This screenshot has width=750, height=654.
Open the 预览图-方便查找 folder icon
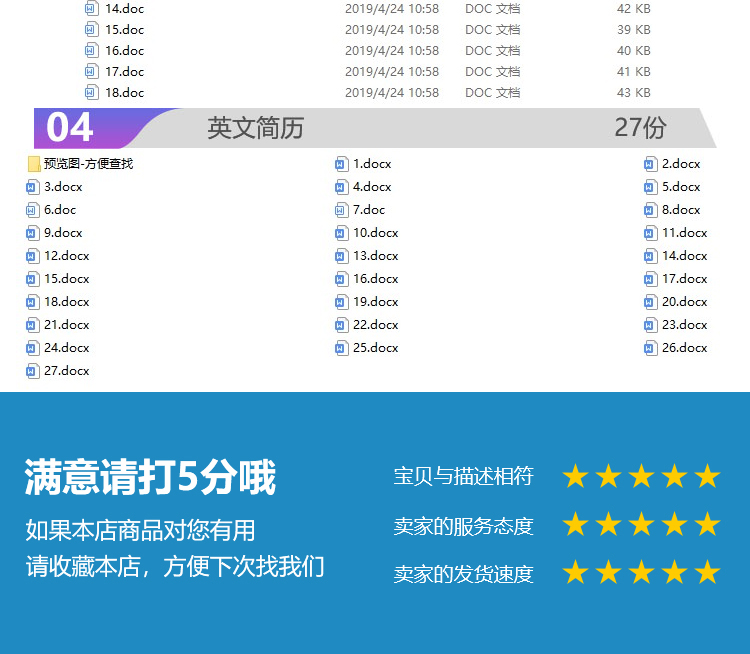34,164
